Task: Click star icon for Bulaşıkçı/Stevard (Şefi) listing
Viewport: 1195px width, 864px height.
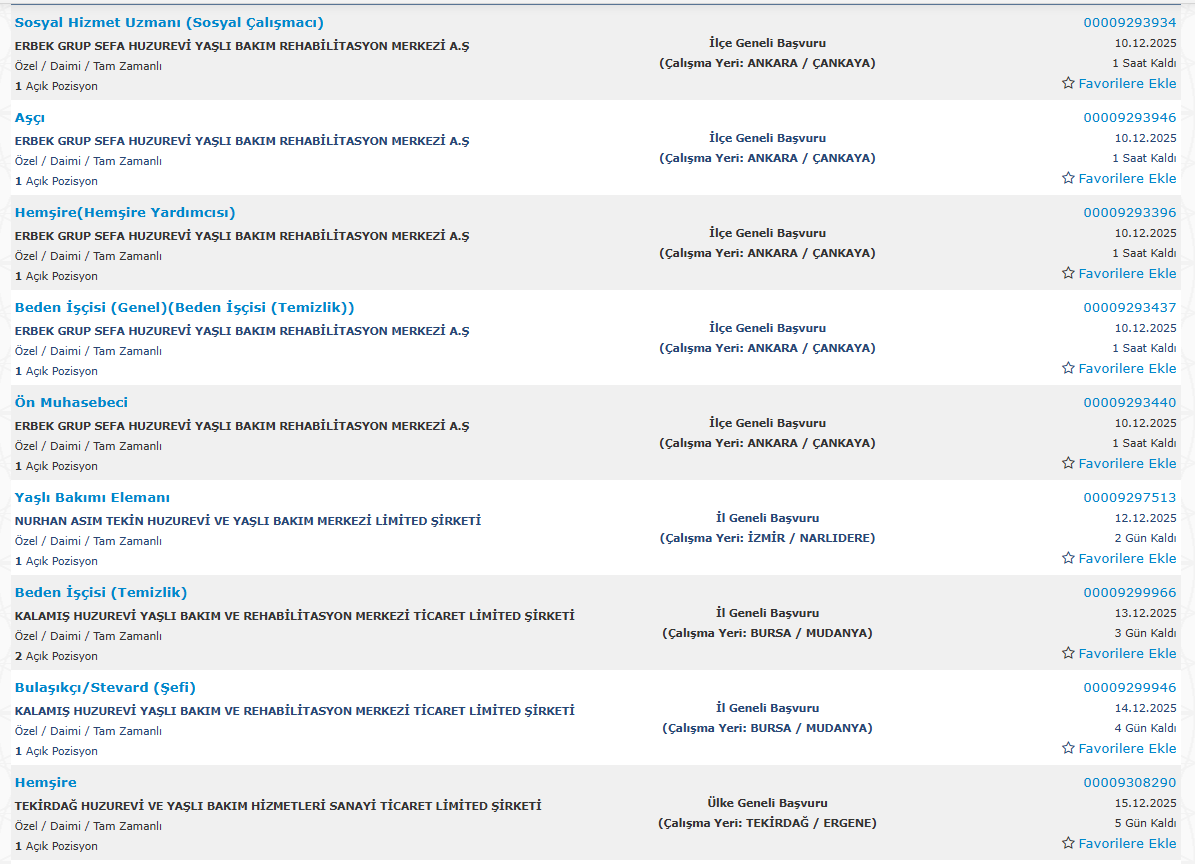Action: coord(1068,748)
